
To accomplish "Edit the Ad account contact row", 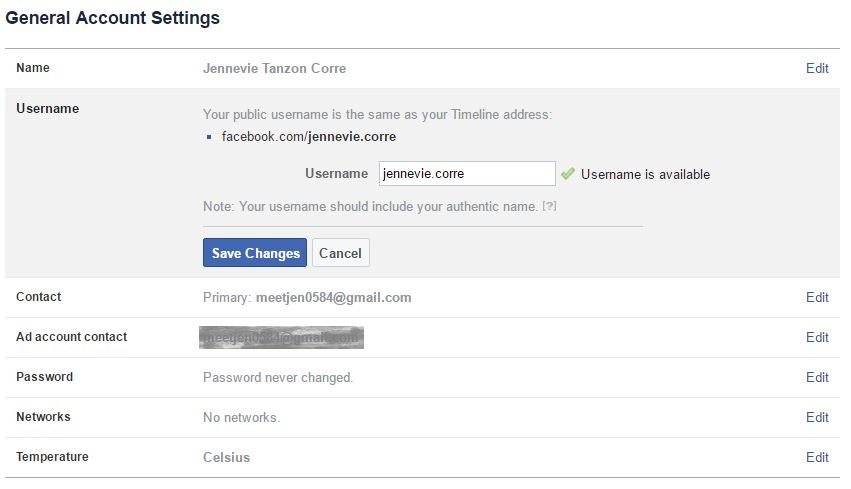I will [x=817, y=338].
